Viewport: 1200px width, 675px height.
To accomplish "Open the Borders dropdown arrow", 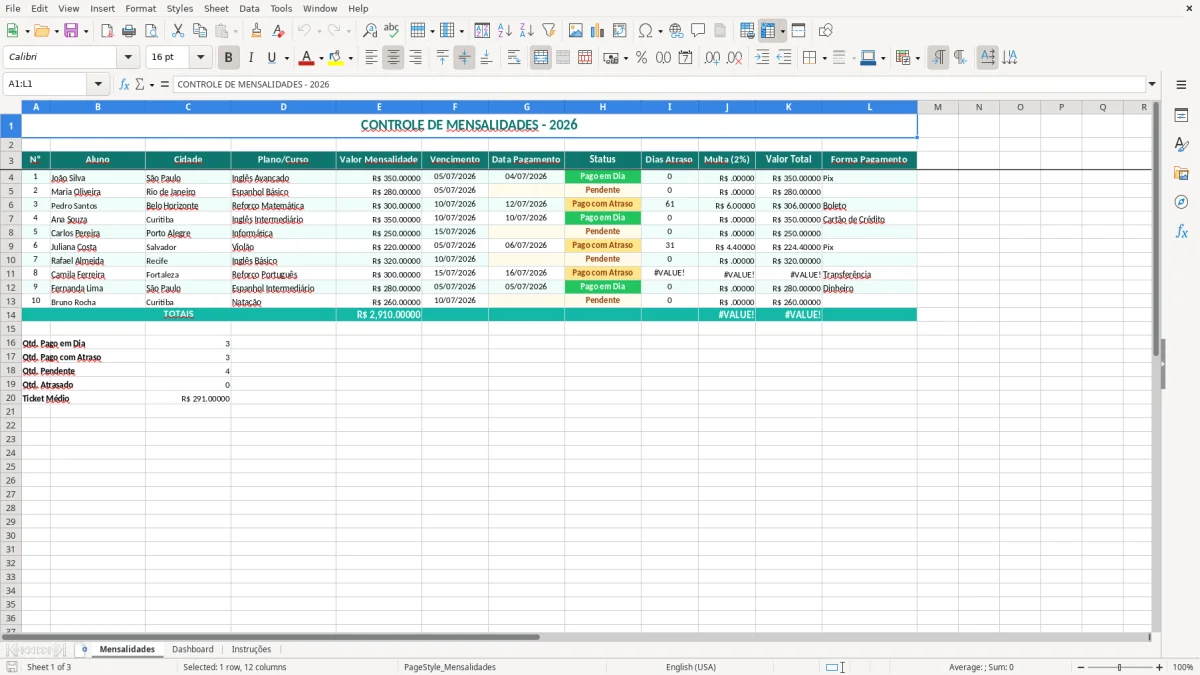I will (824, 58).
